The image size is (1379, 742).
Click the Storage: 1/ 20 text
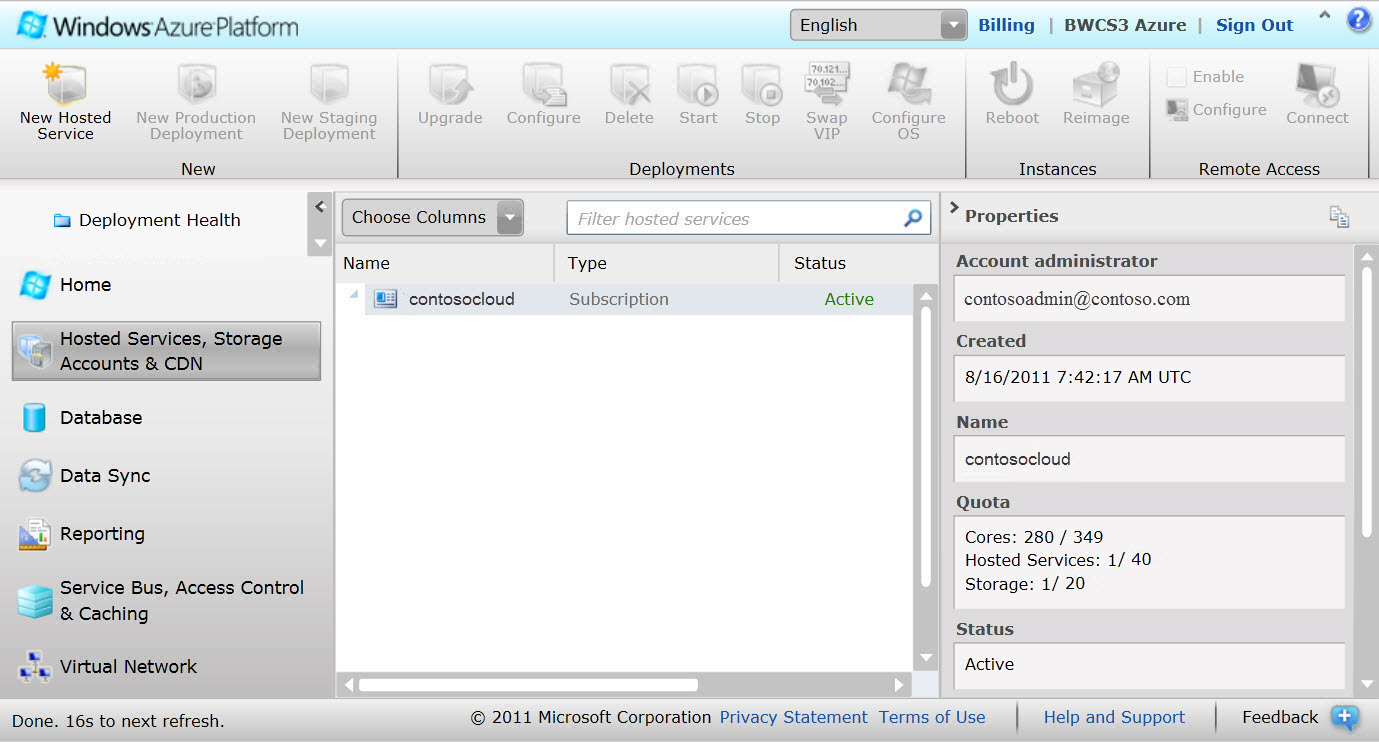click(x=1025, y=584)
